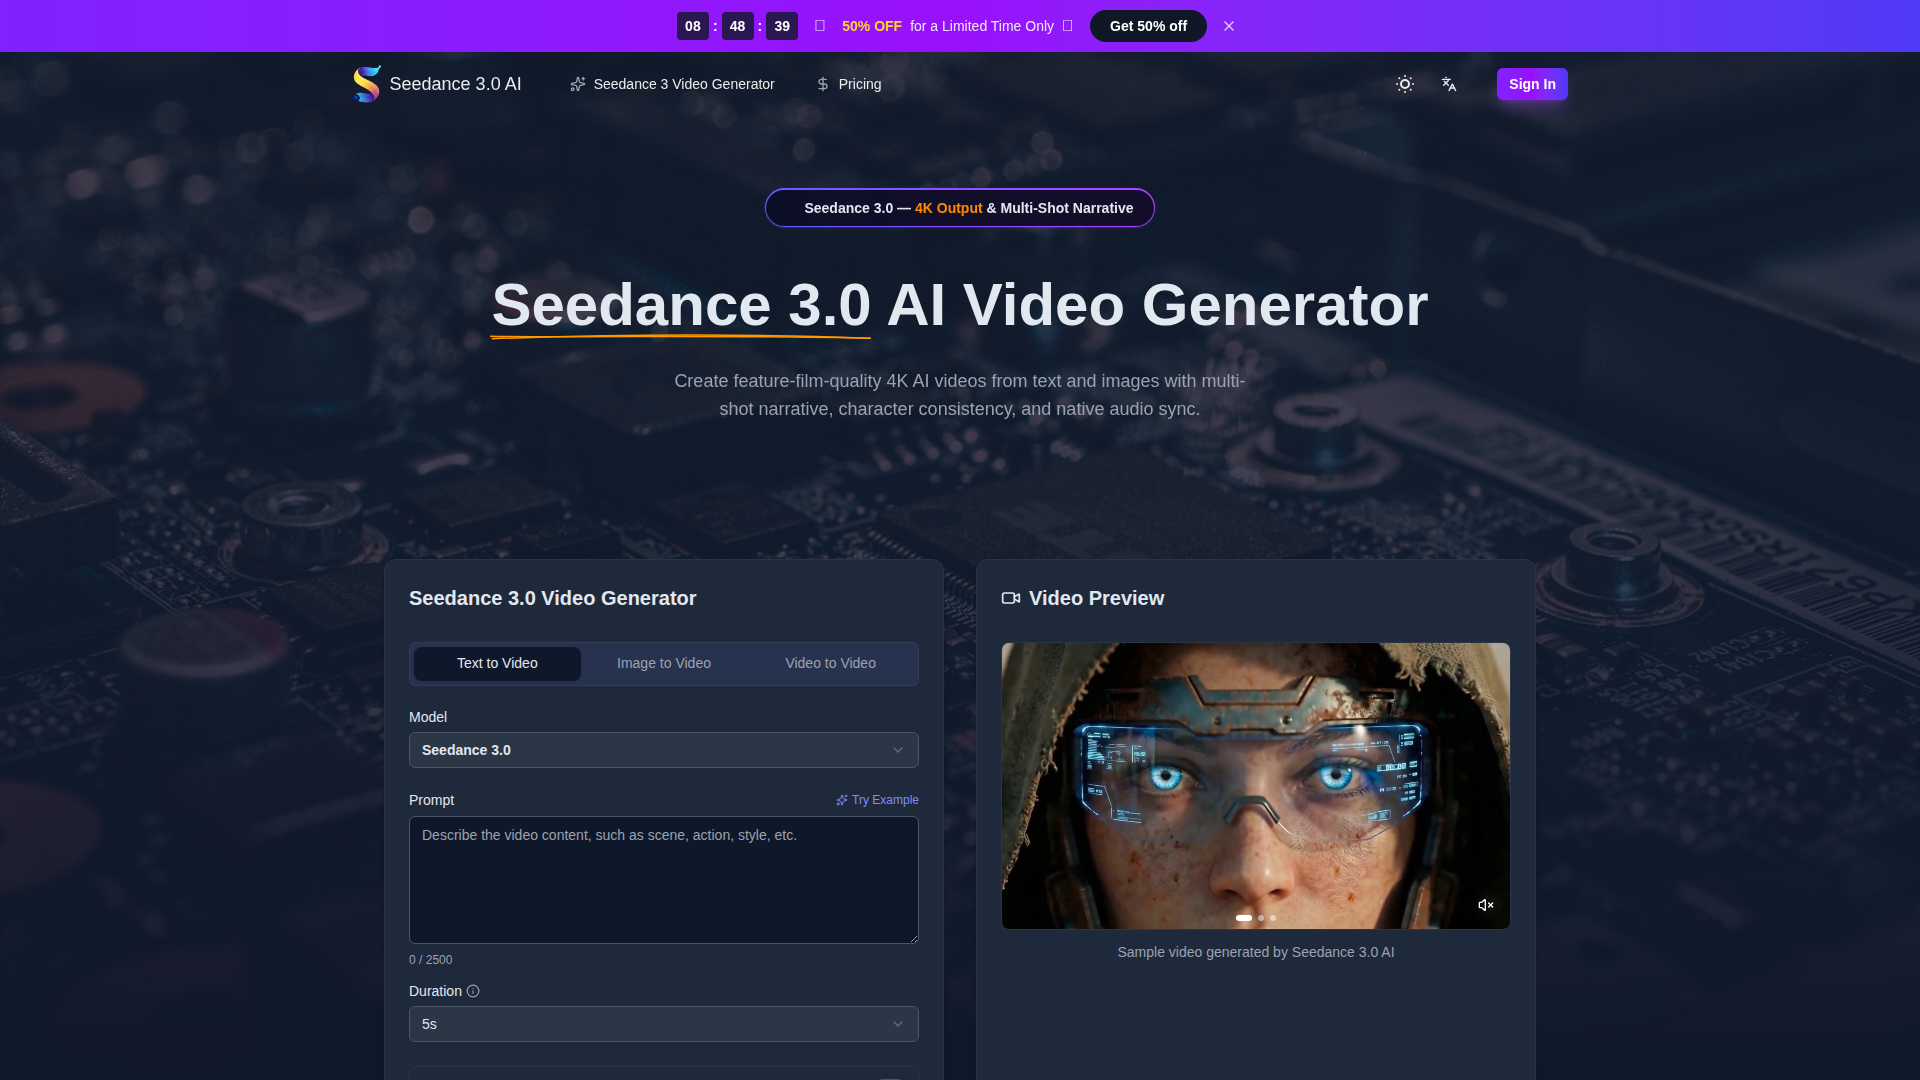Image resolution: width=1920 pixels, height=1080 pixels.
Task: Expand the Duration 5s dropdown
Action: coord(663,1024)
